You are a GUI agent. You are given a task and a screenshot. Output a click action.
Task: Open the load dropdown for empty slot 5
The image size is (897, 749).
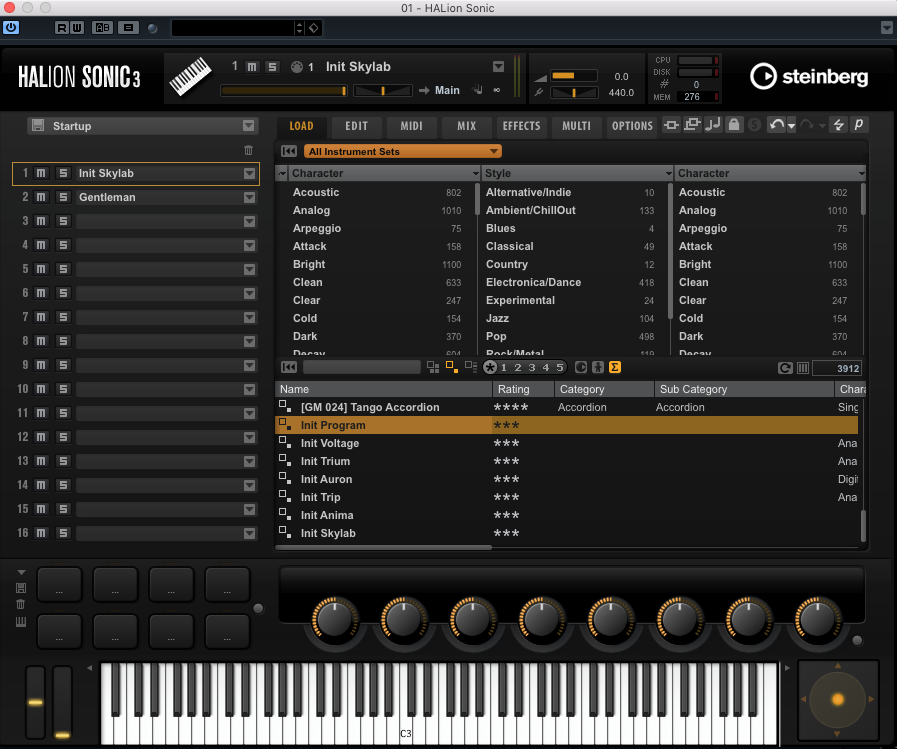click(249, 270)
